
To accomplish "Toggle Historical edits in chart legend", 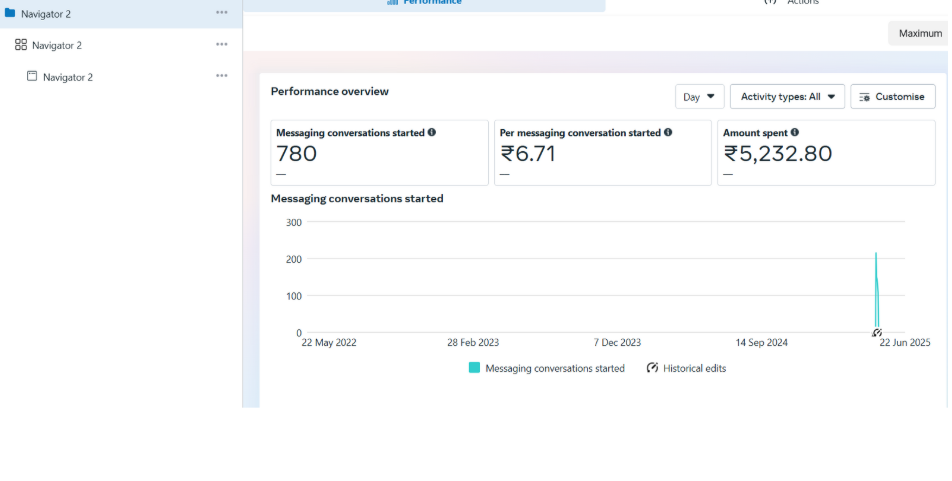I will (686, 368).
